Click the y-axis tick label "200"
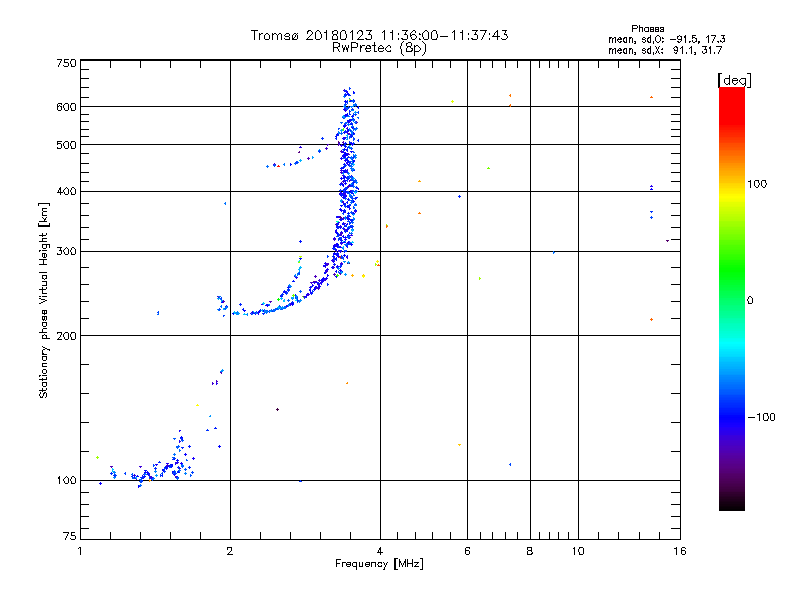 click(66, 336)
